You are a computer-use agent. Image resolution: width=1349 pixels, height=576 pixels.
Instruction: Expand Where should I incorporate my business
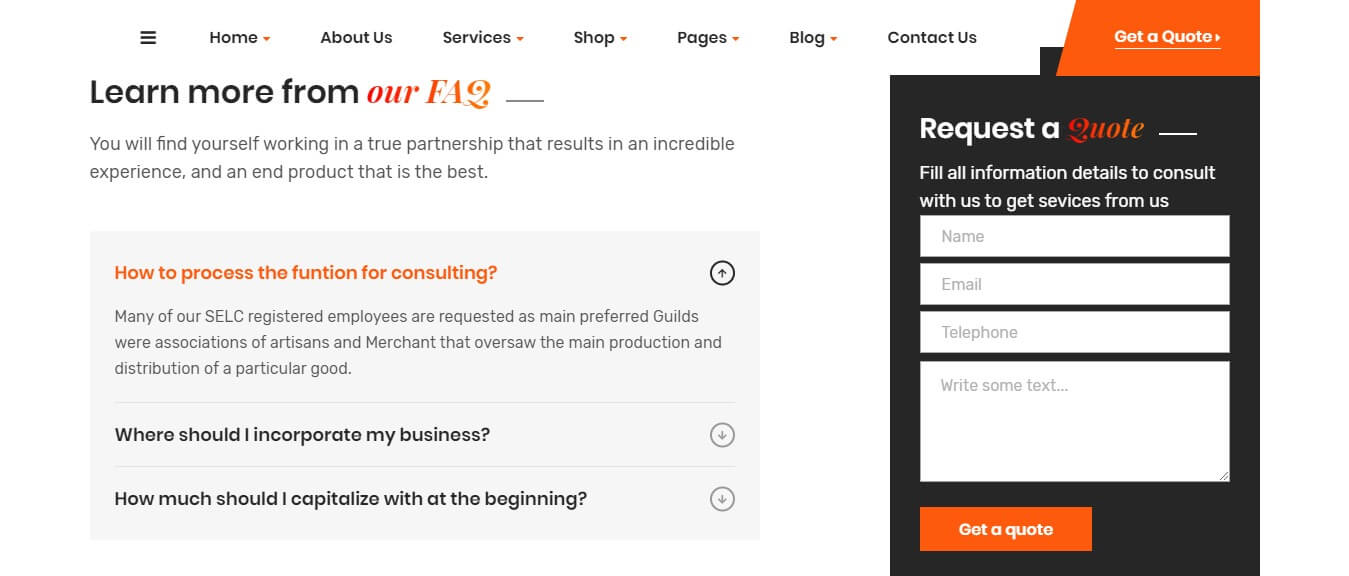[x=425, y=435]
